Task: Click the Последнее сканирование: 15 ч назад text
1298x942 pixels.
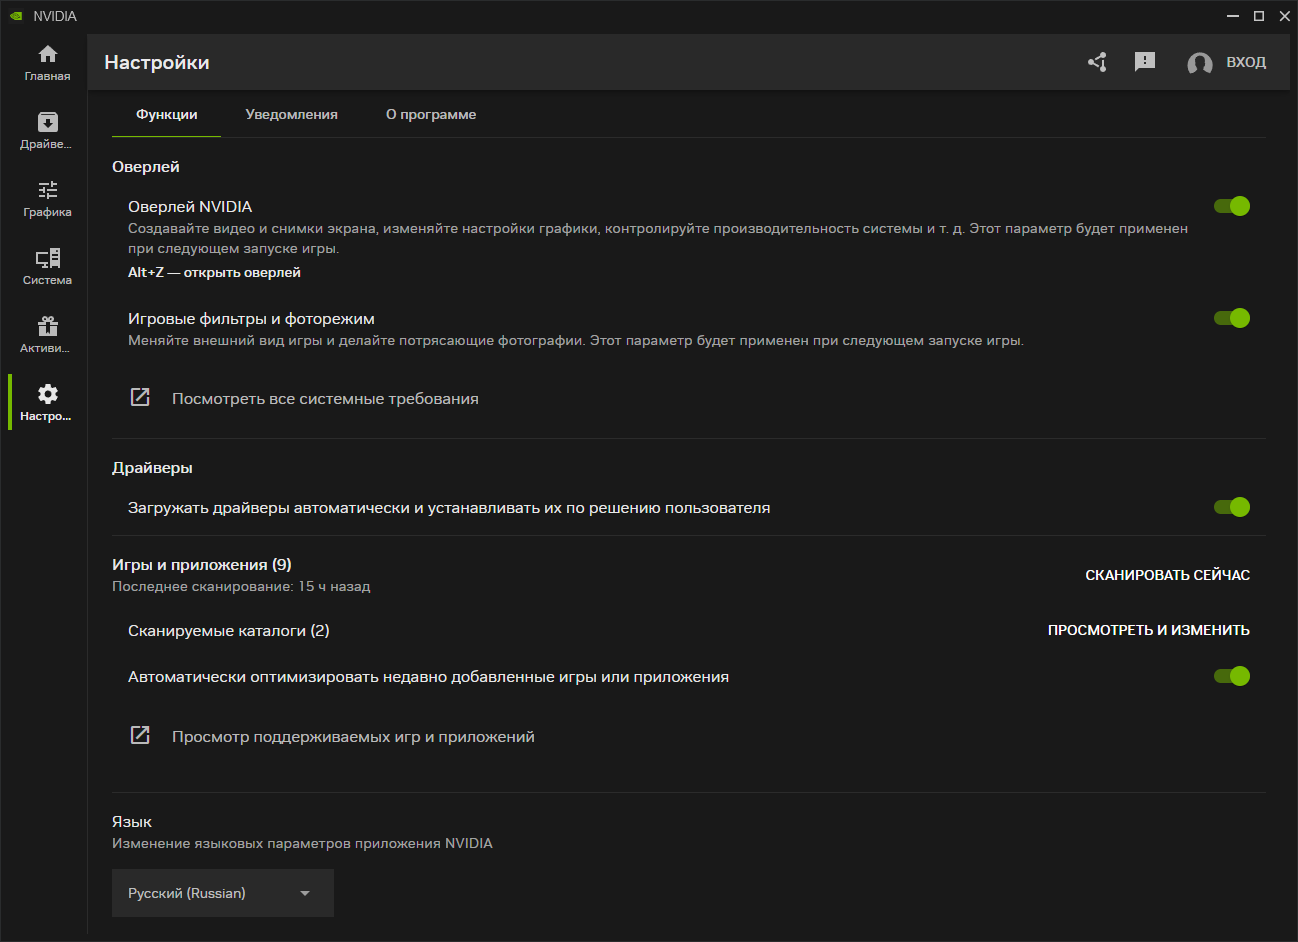Action: pos(241,586)
